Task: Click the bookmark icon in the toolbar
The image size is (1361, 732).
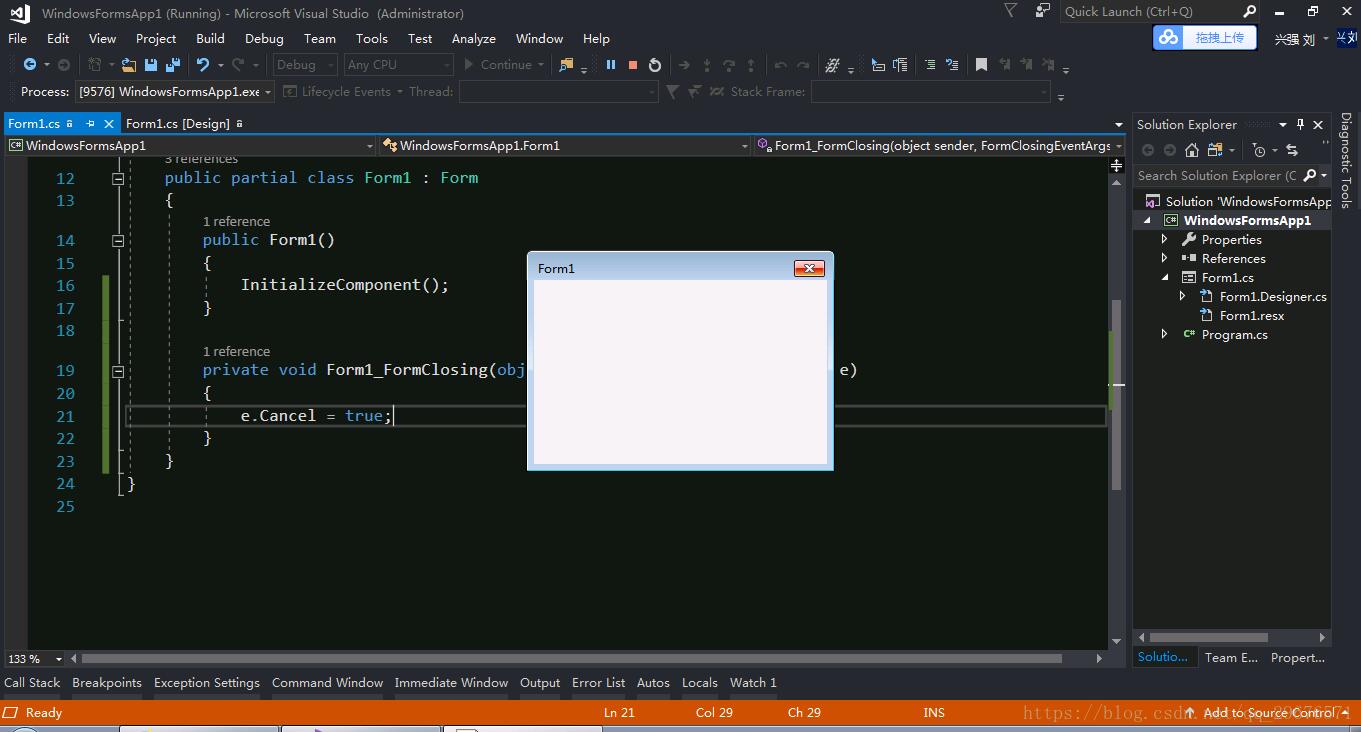Action: [981, 65]
